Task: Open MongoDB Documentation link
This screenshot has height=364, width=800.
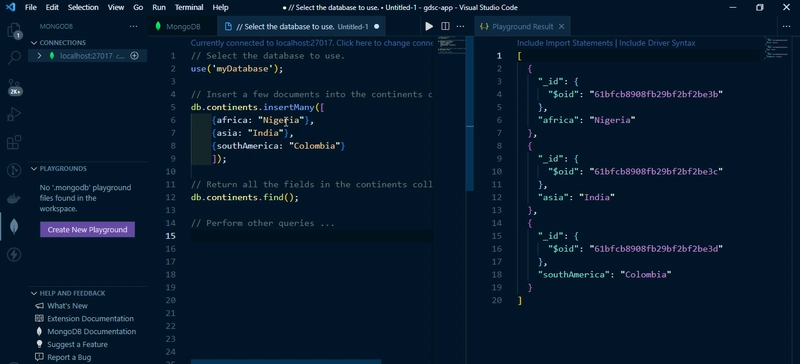Action: pyautogui.click(x=91, y=331)
